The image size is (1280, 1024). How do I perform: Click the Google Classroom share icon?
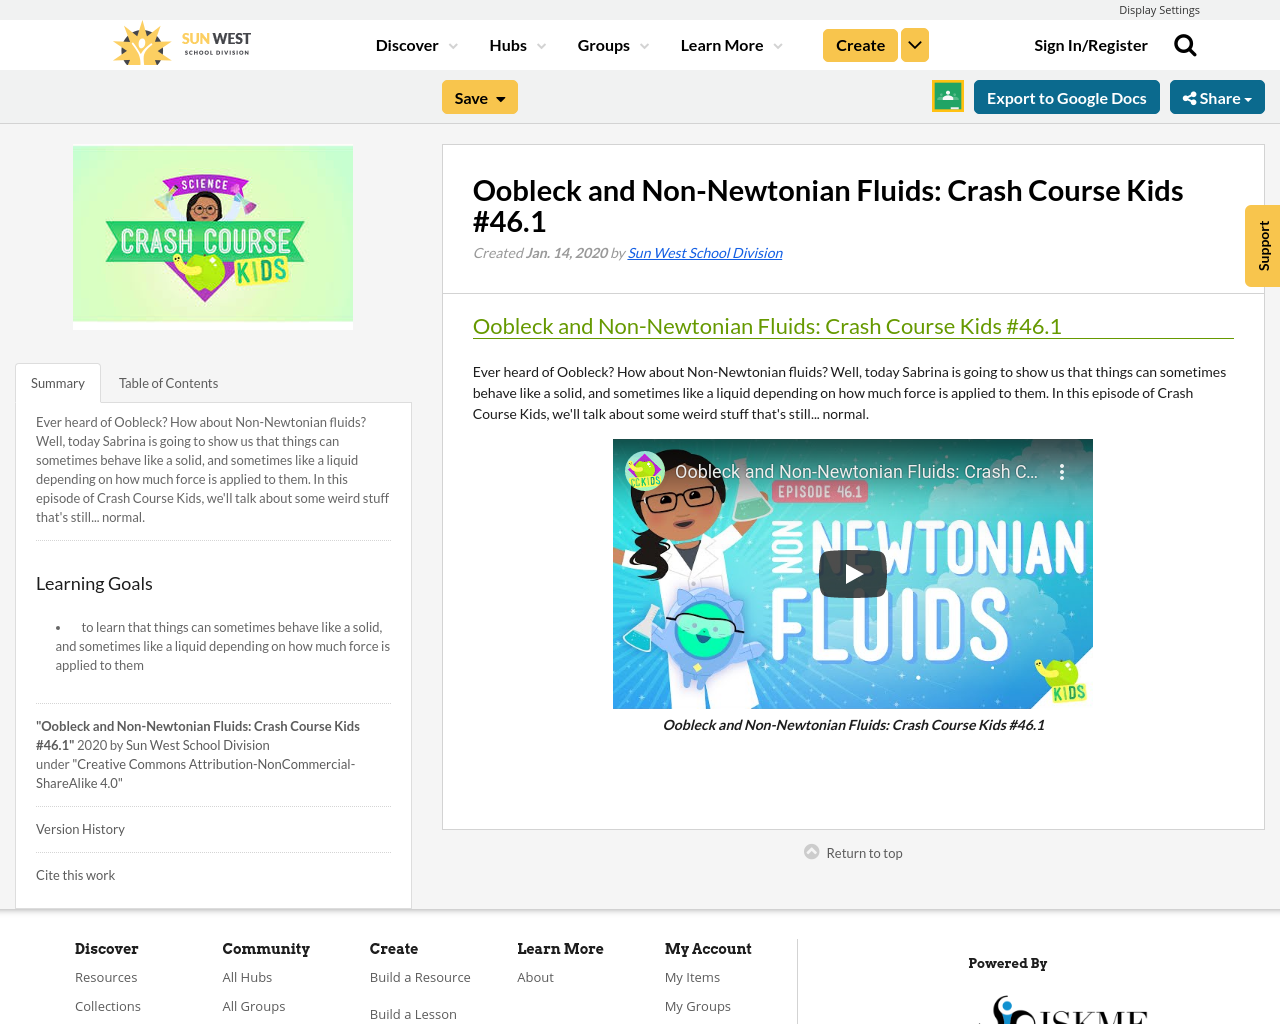(946, 97)
